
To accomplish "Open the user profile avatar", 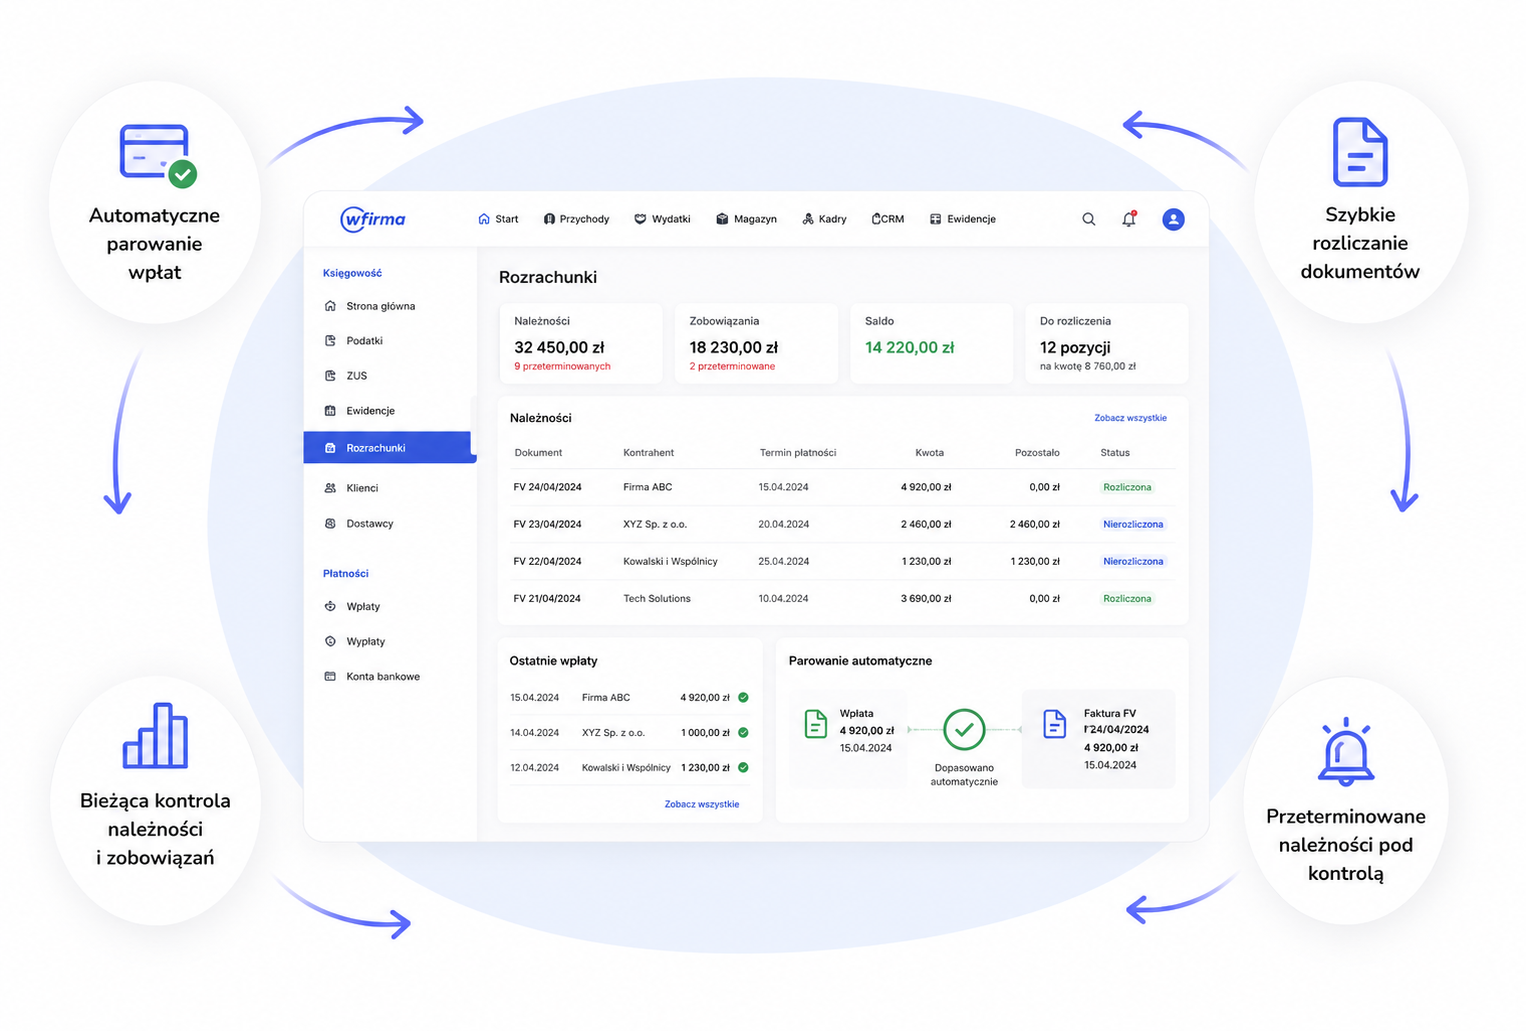I will click(1173, 219).
